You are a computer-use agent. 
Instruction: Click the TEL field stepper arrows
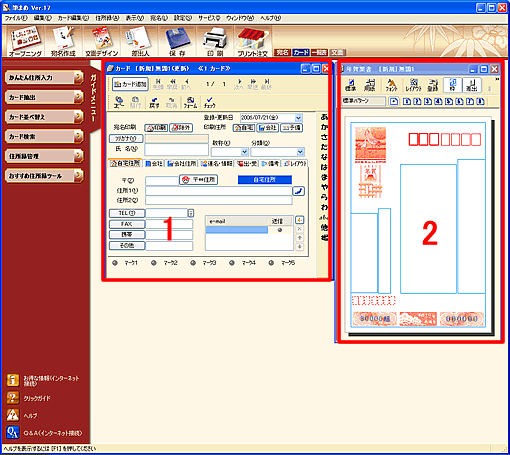pos(191,213)
